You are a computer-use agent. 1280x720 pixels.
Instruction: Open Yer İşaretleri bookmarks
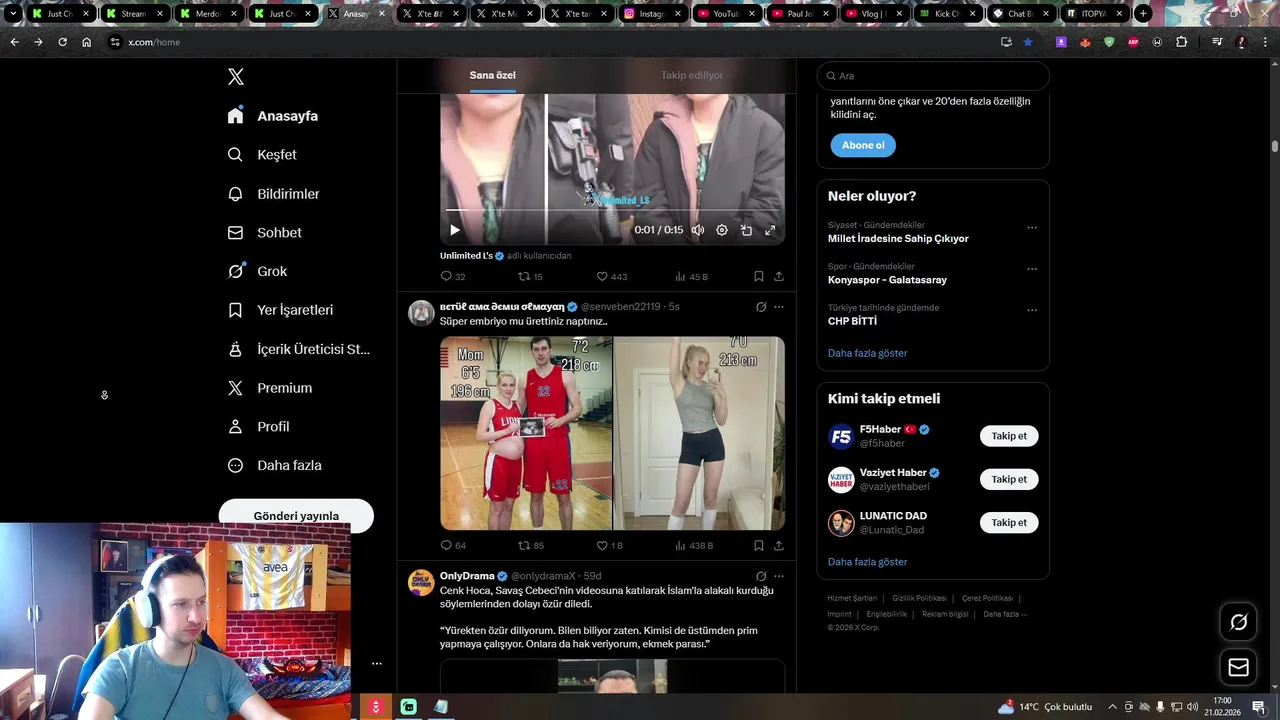pos(280,310)
